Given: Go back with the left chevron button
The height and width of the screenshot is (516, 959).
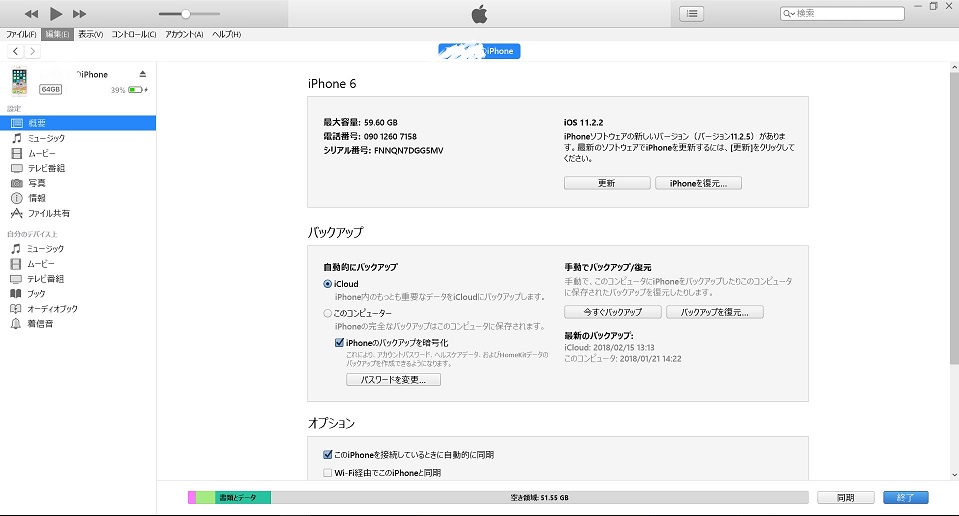Looking at the screenshot, I should click(x=16, y=51).
